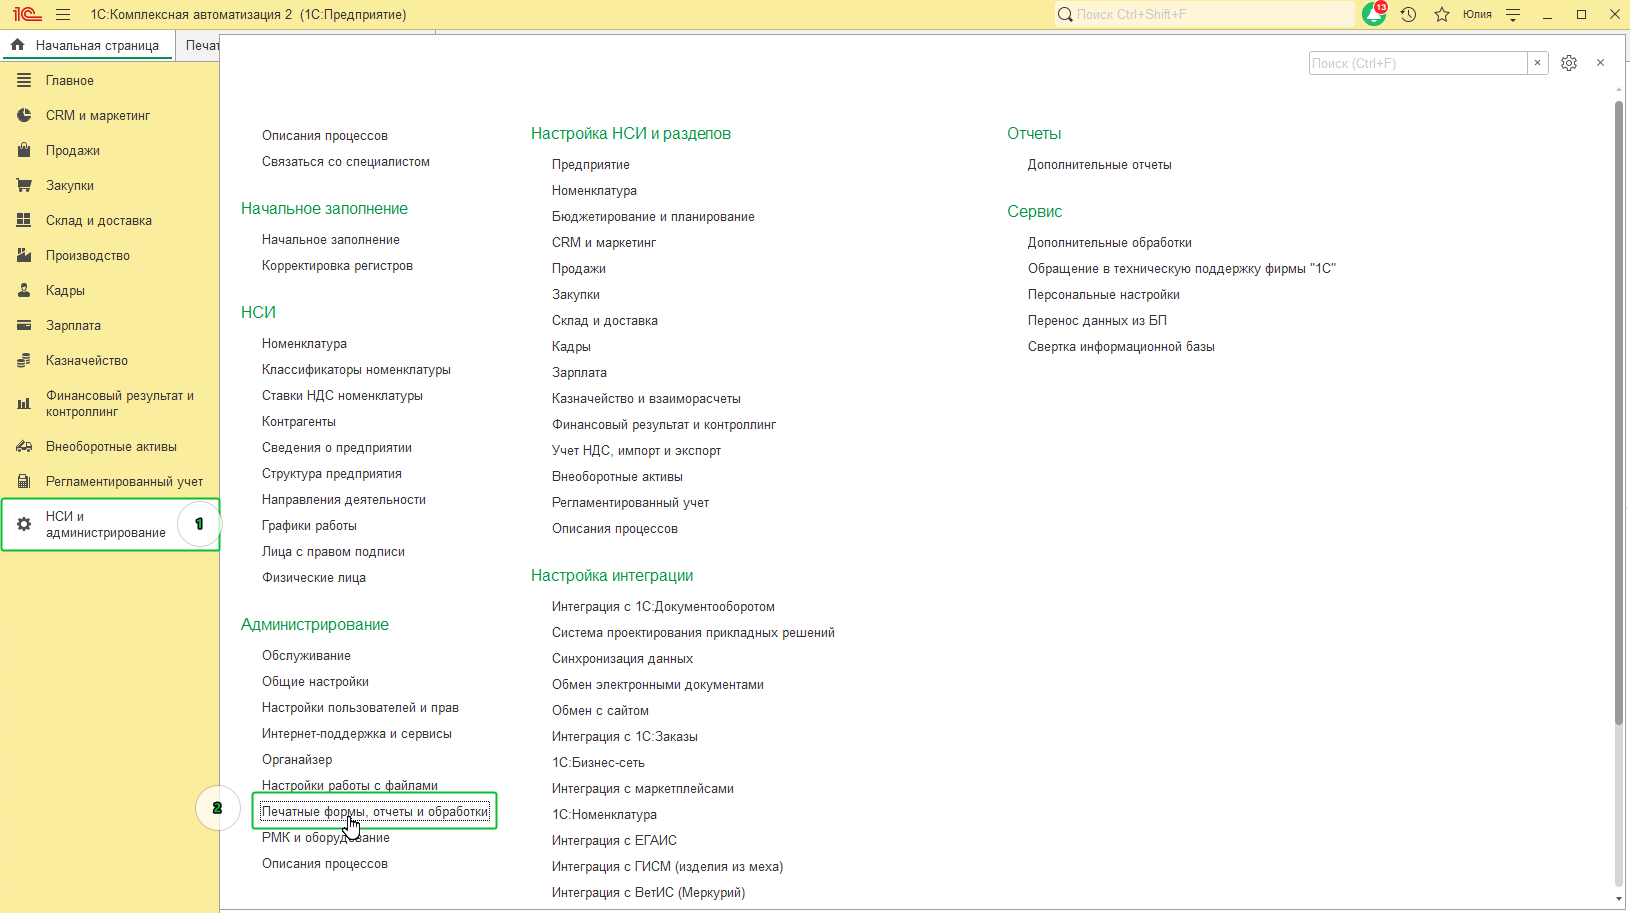The width and height of the screenshot is (1630, 913).
Task: Open Предприятие under Настройка НСИ
Action: (x=591, y=164)
